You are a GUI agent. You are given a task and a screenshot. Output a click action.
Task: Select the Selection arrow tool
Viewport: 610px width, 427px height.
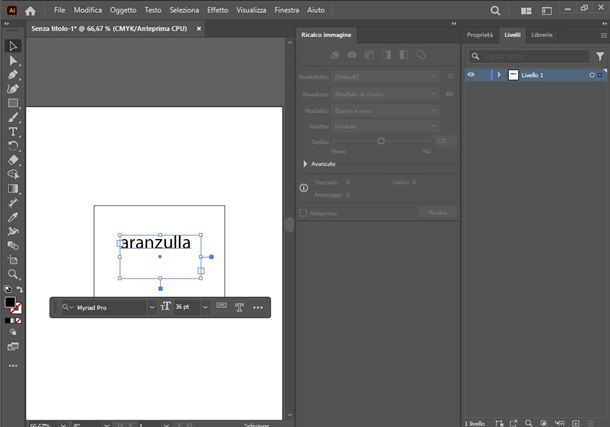(13, 46)
